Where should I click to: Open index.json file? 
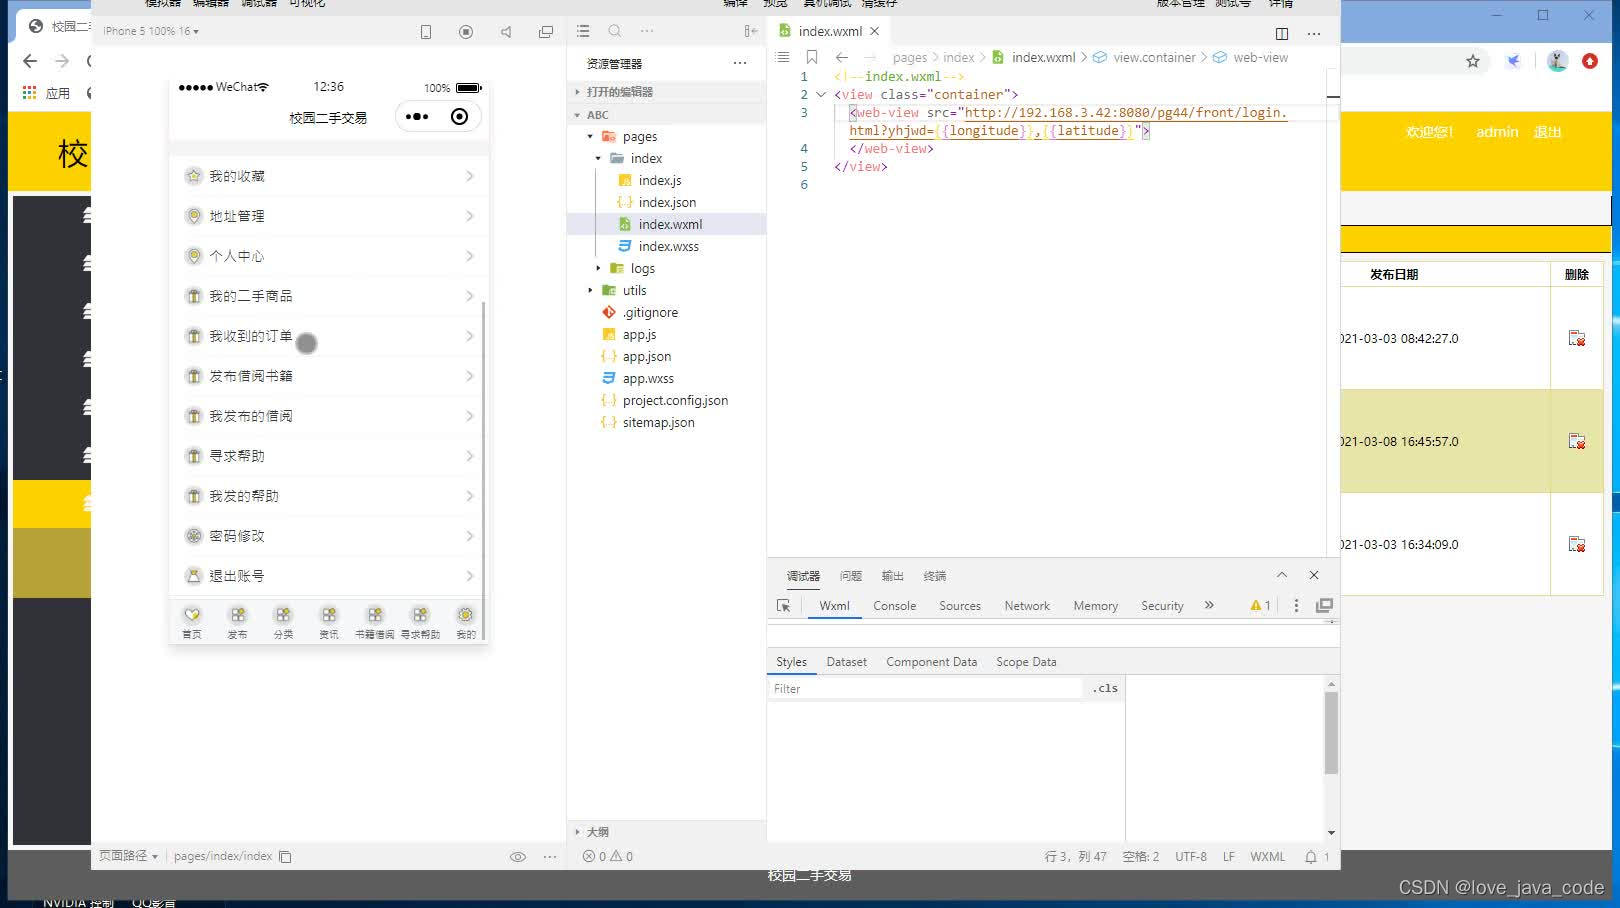click(667, 202)
